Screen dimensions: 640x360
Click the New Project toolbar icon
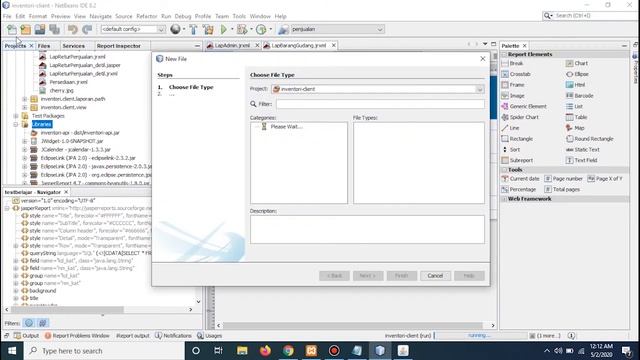click(x=25, y=29)
